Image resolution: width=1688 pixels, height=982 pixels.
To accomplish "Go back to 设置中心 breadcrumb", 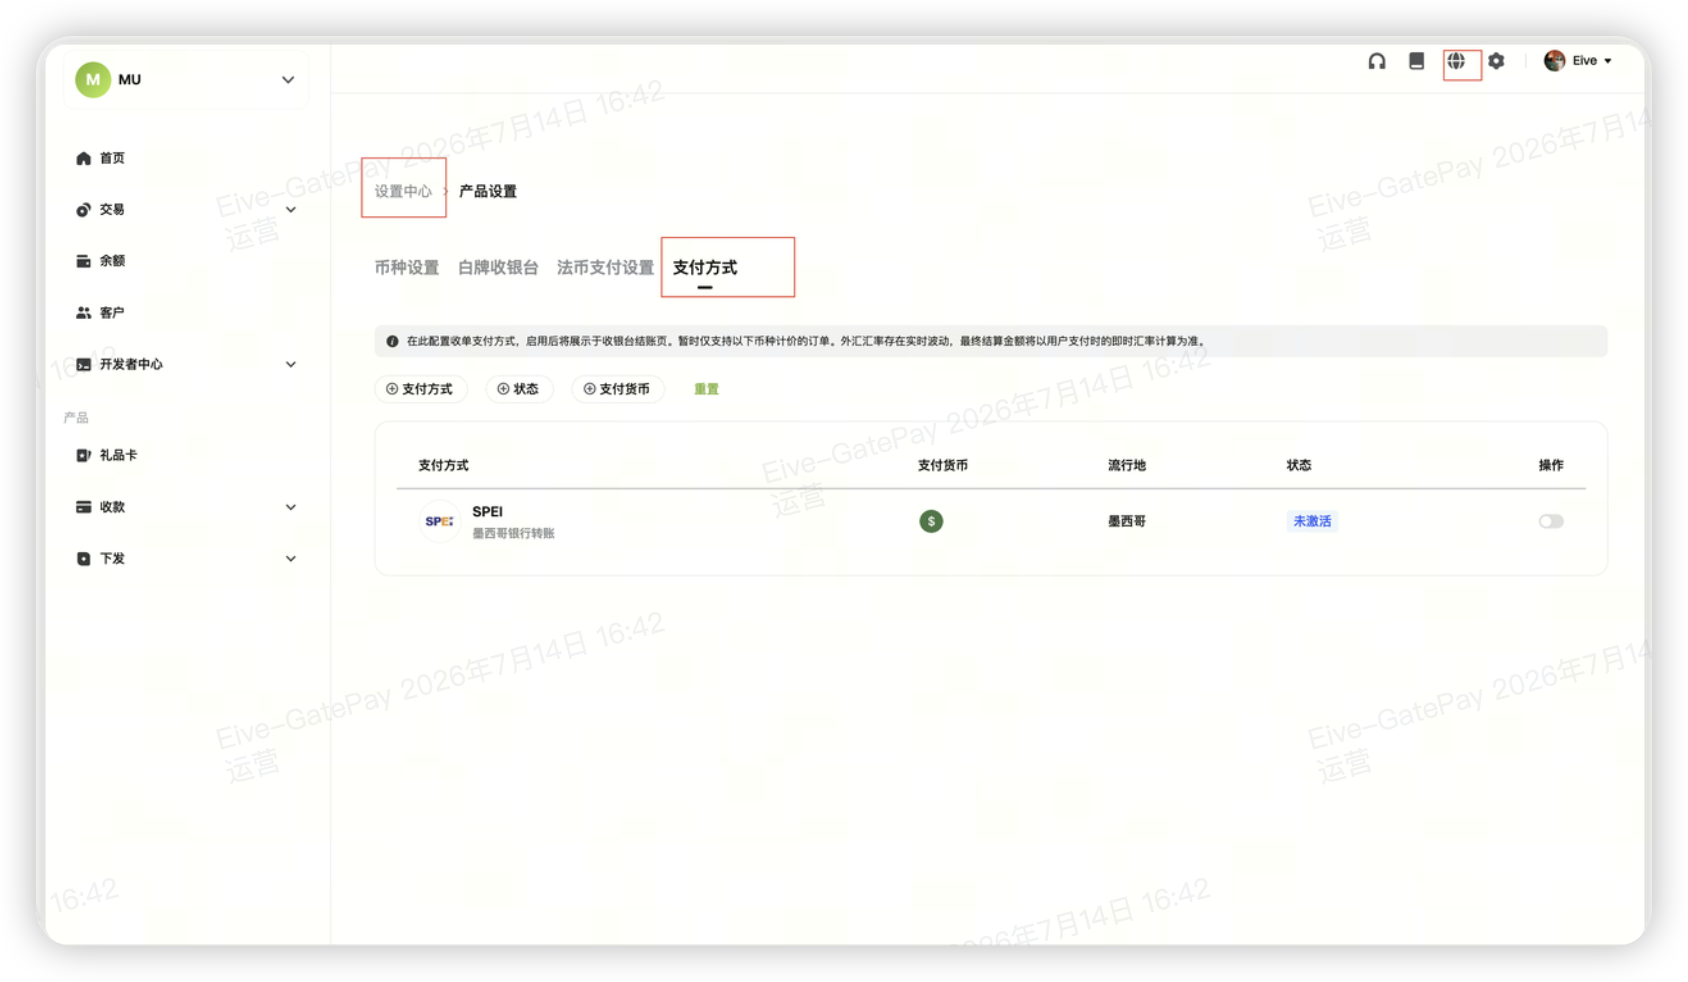I will tap(403, 191).
